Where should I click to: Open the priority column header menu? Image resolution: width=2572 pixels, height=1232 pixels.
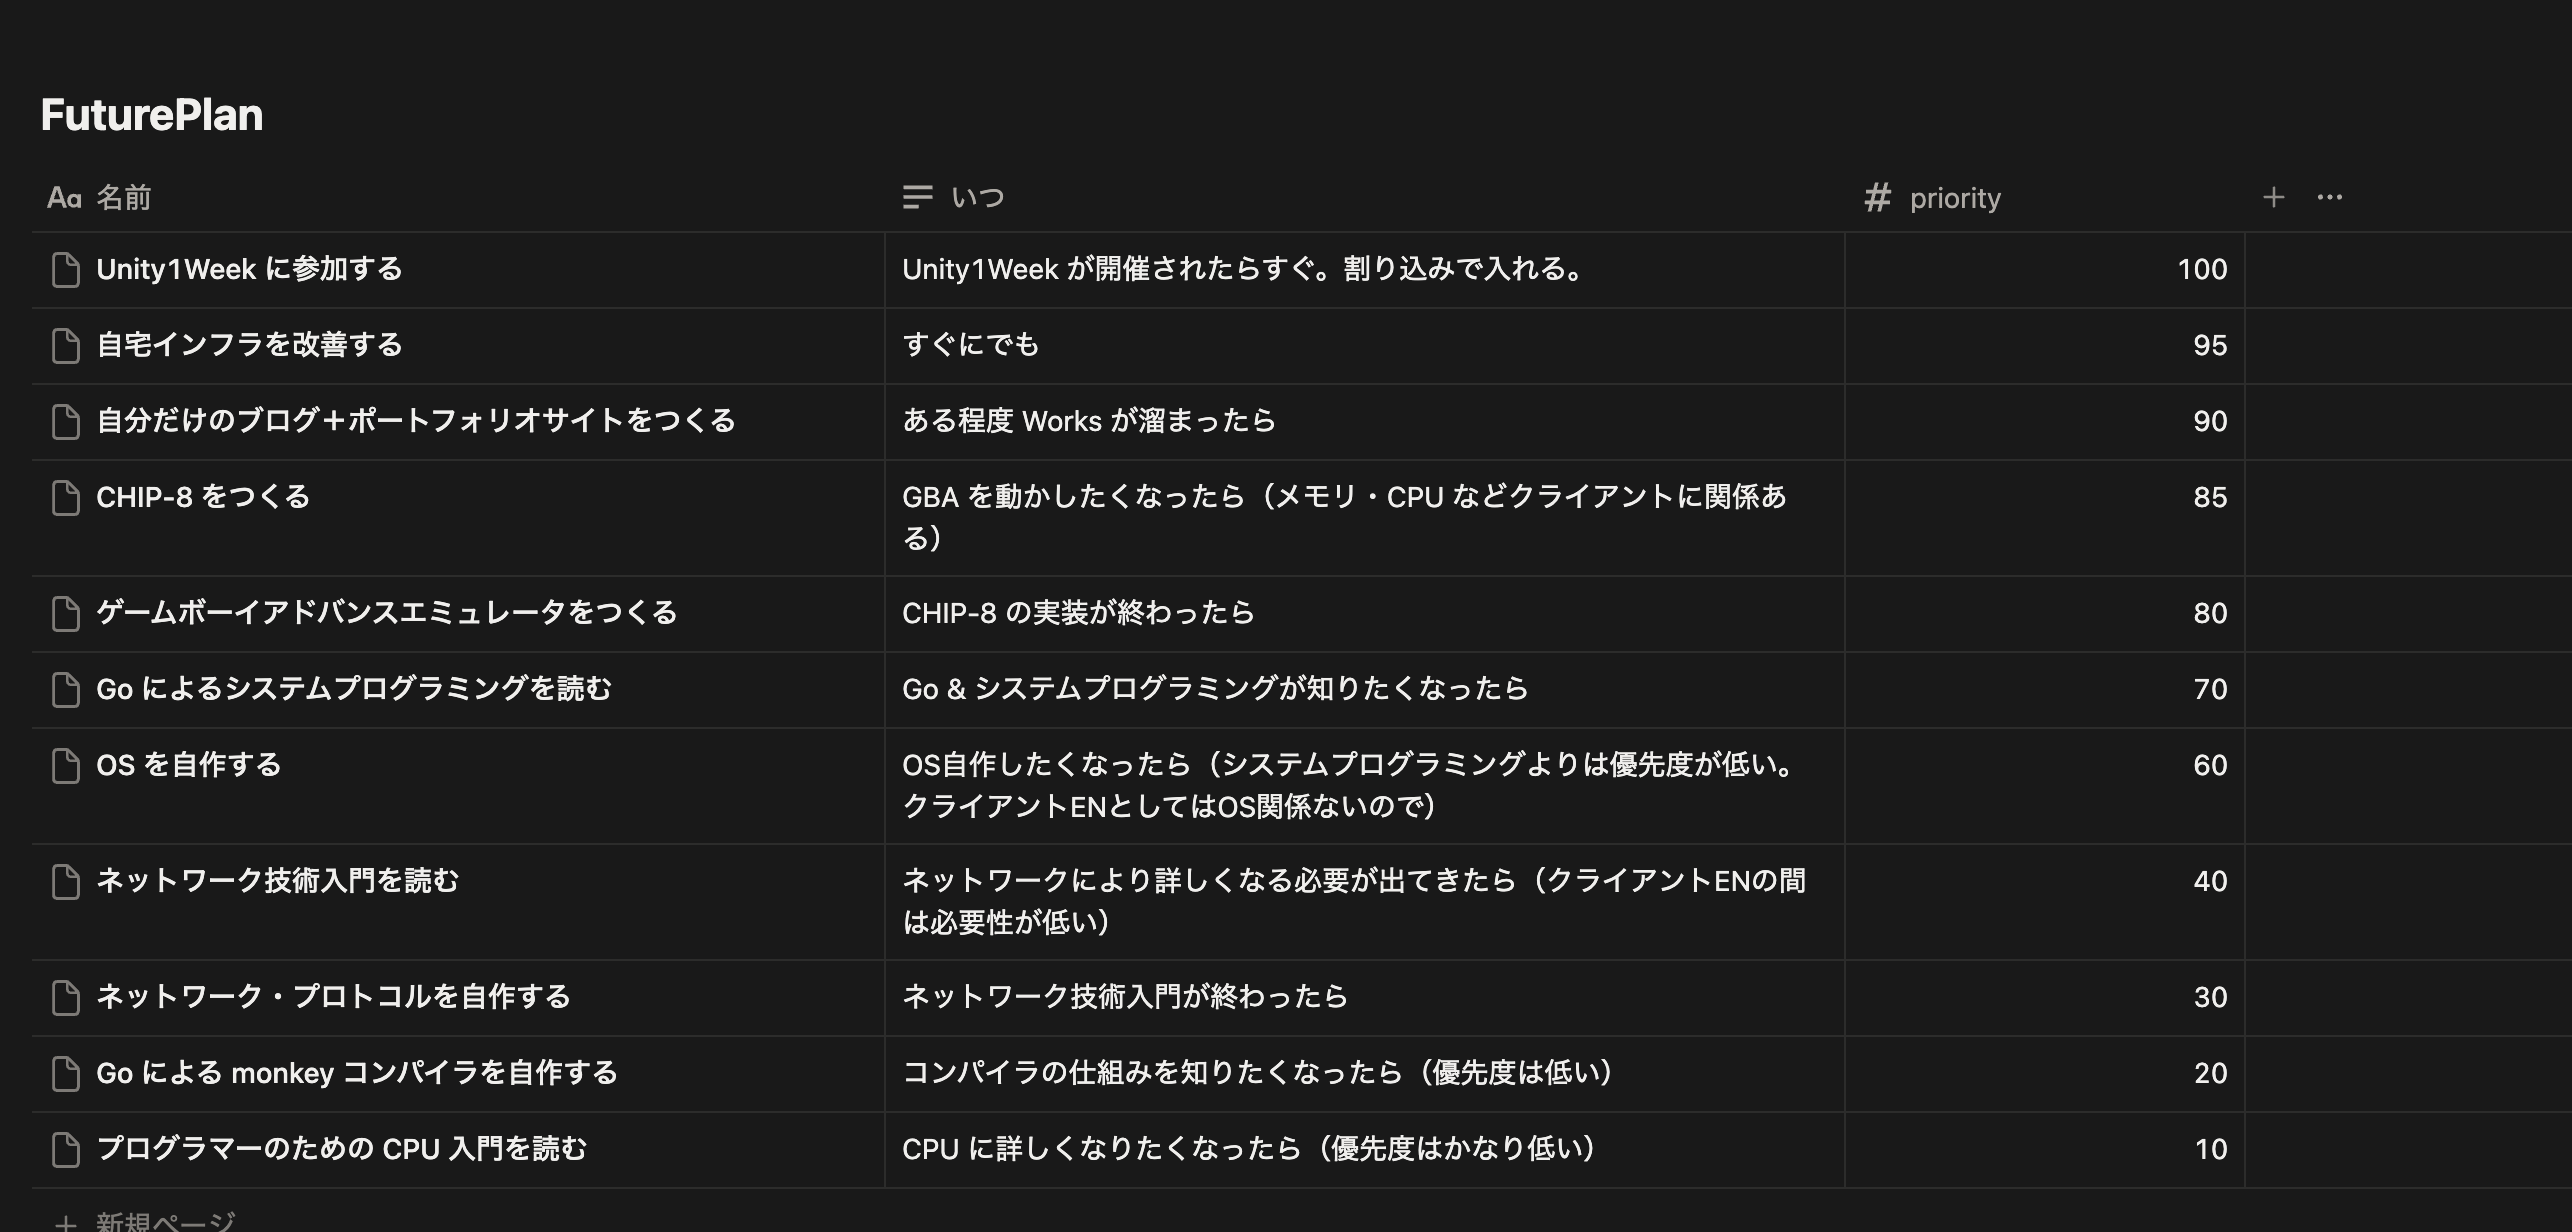point(1954,198)
